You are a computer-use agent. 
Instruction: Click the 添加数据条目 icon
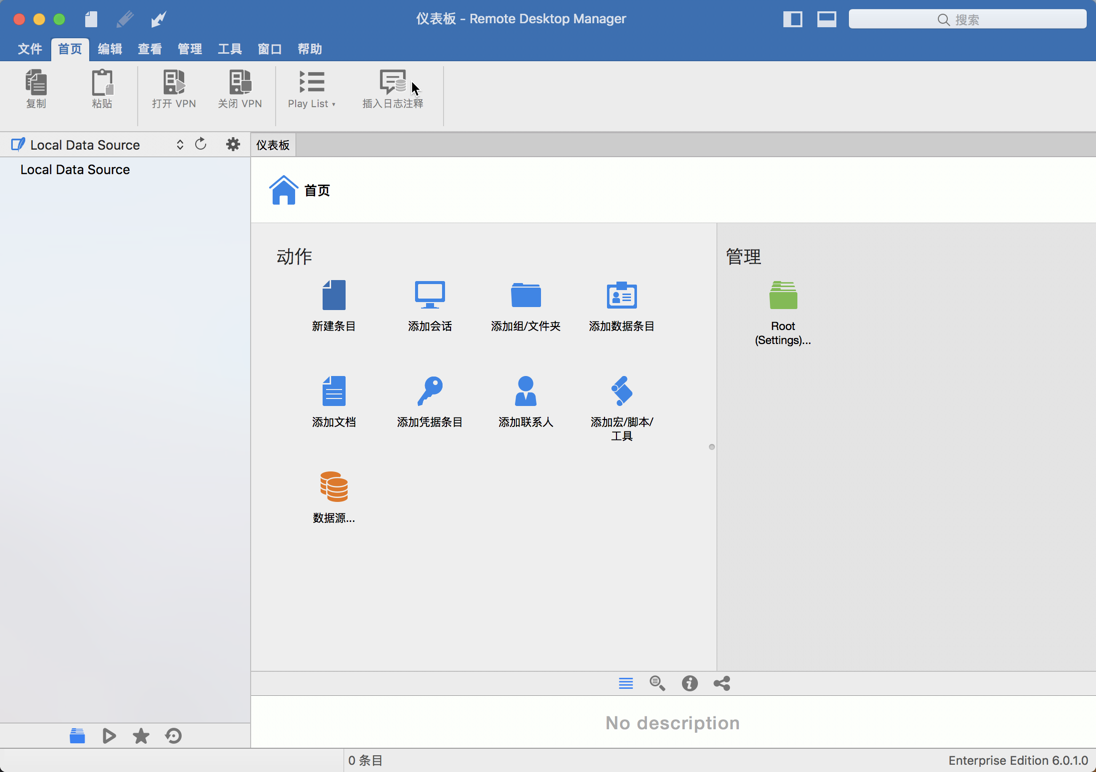pyautogui.click(x=622, y=295)
